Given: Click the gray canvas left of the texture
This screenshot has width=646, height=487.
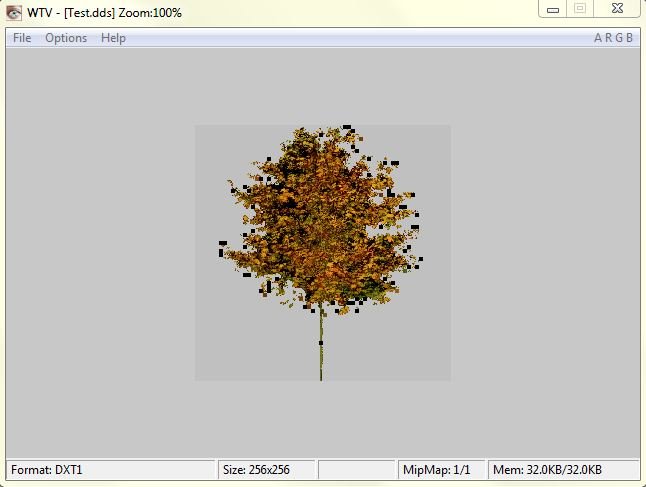Looking at the screenshot, I should click(x=100, y=250).
